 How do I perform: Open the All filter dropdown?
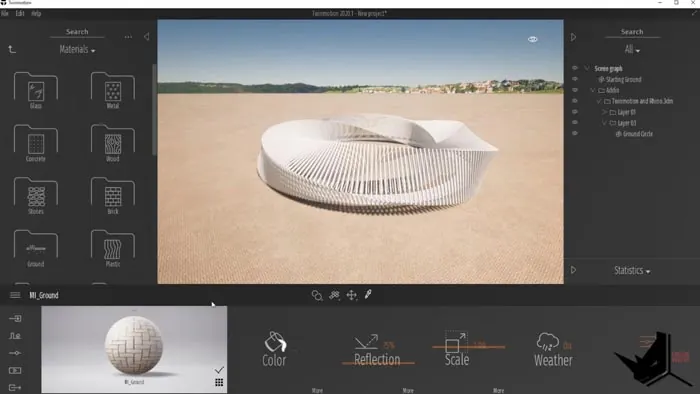(x=632, y=50)
